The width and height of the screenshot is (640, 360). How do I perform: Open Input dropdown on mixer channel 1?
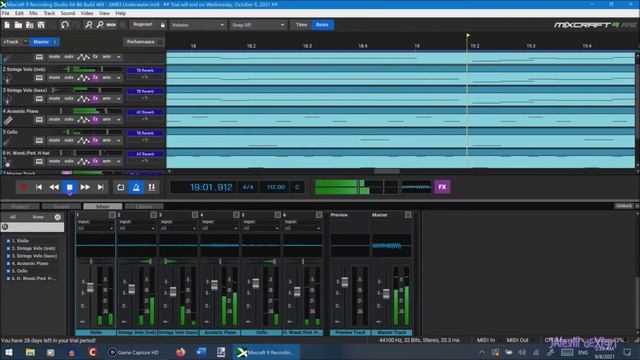click(95, 228)
